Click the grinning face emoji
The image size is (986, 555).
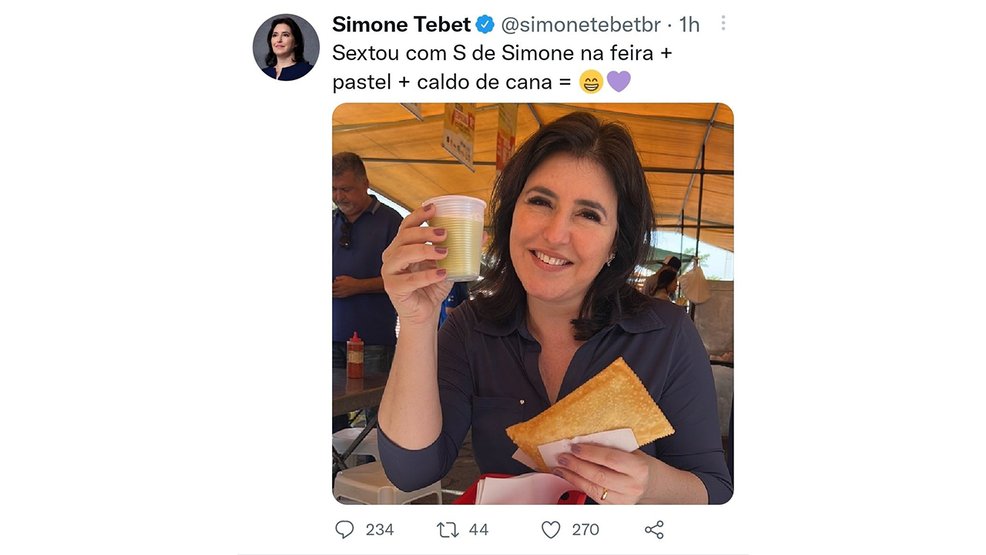pyautogui.click(x=591, y=82)
